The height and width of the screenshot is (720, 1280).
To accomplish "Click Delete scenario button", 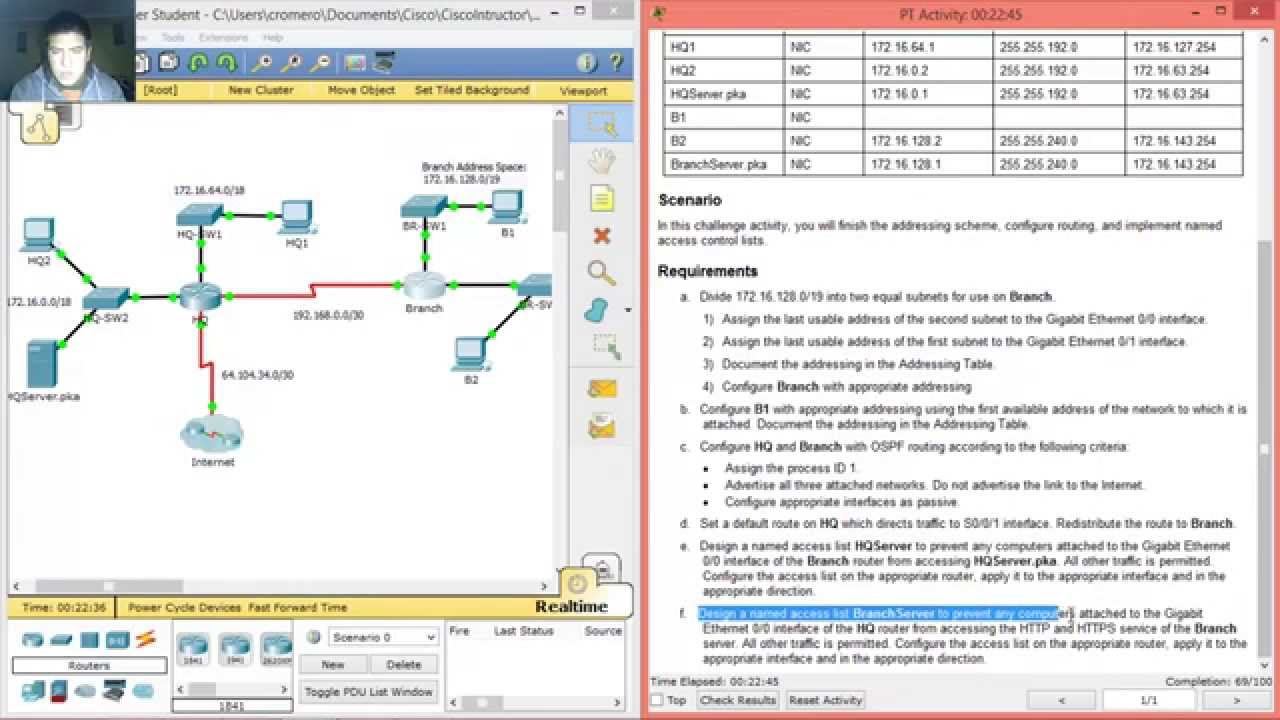I will click(x=404, y=664).
